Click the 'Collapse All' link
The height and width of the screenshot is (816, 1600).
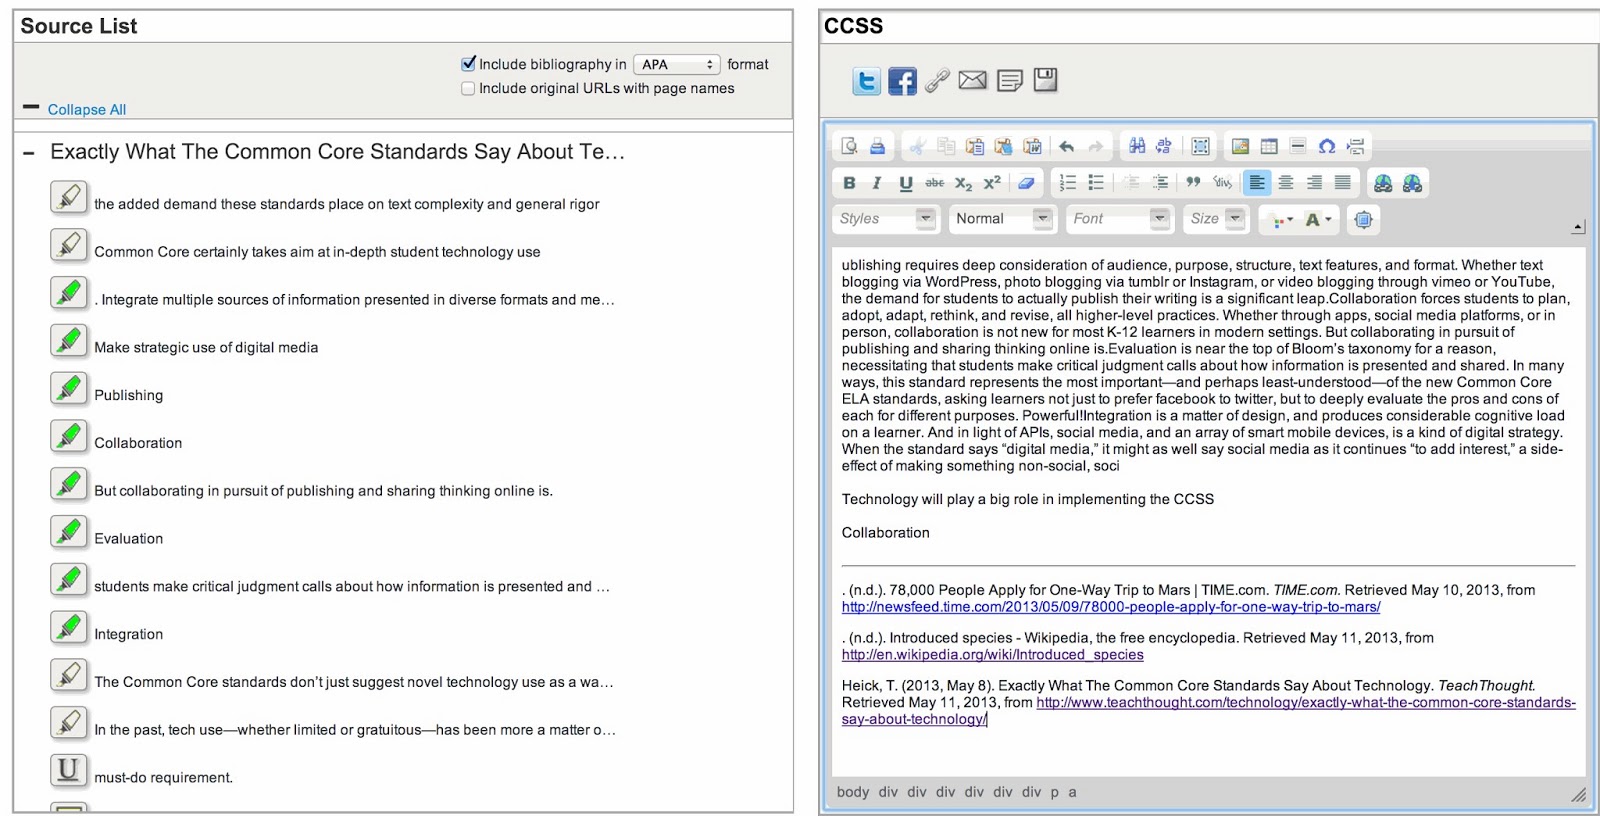click(x=87, y=110)
